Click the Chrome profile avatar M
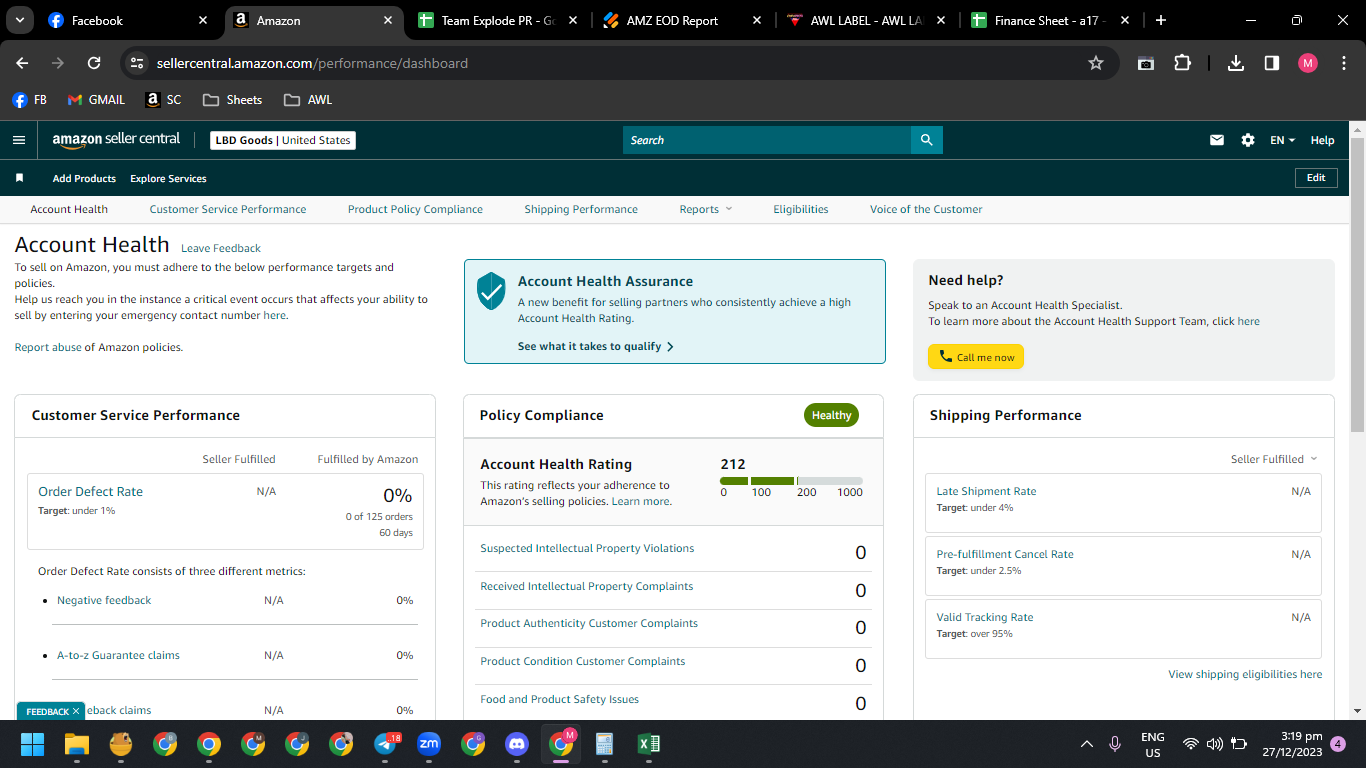Screen dimensions: 1366x768 point(1308,63)
